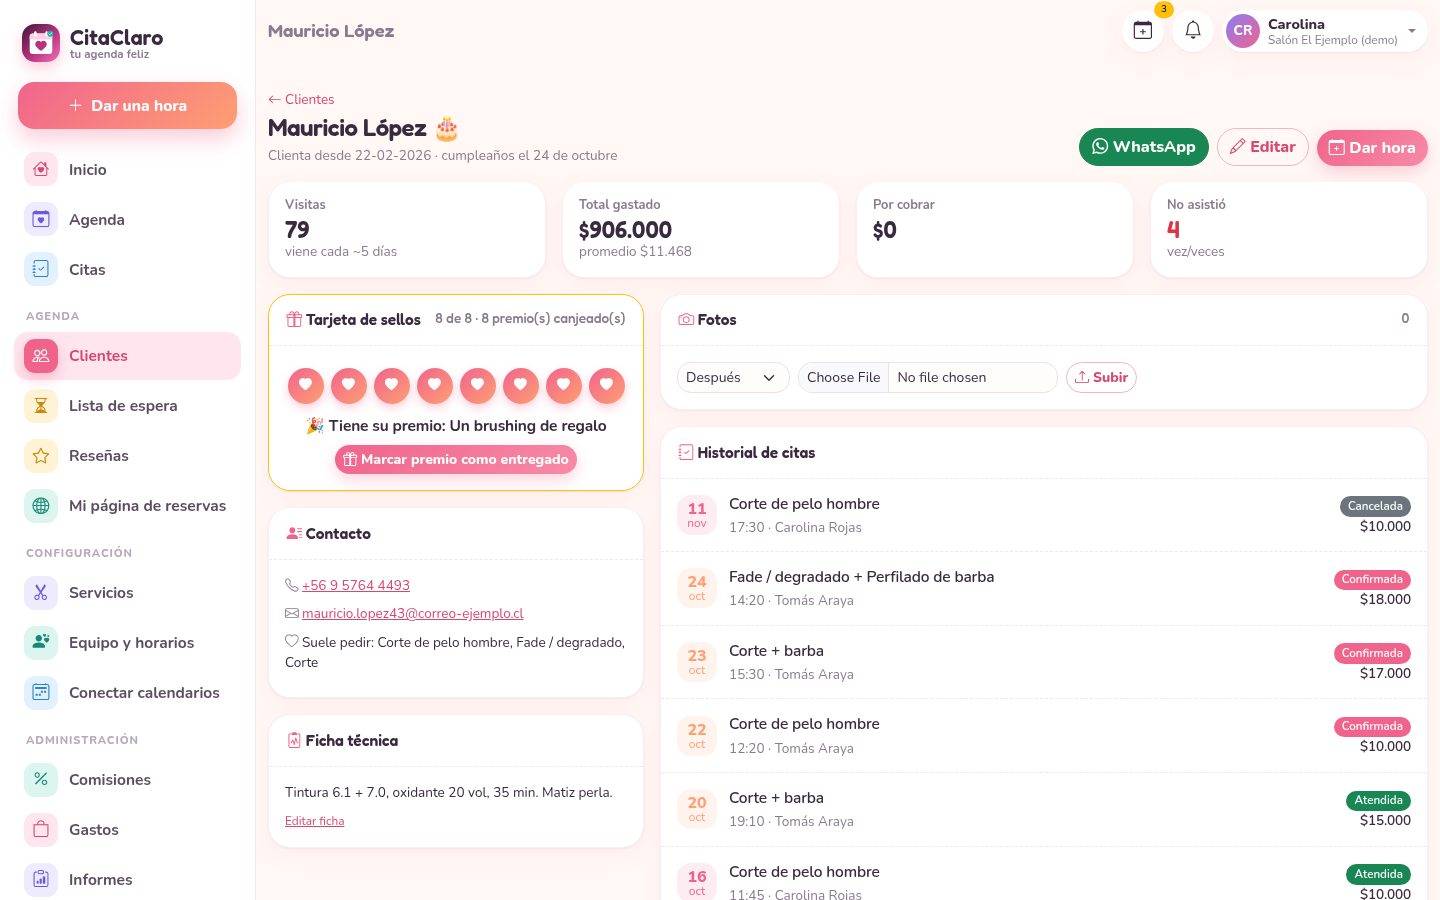The height and width of the screenshot is (900, 1440).
Task: Open the 24 oct Fade / degradado appointment
Action: coord(1044,588)
